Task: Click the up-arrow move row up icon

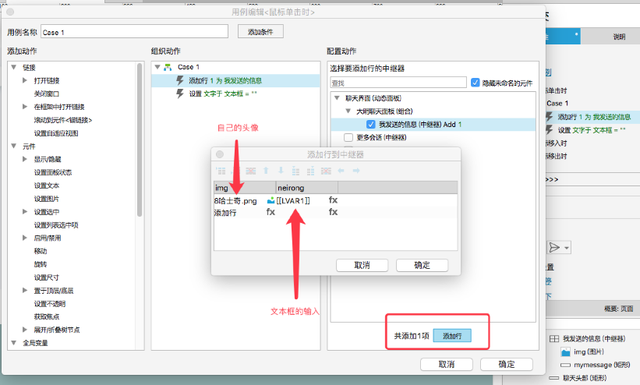Action: pos(266,171)
